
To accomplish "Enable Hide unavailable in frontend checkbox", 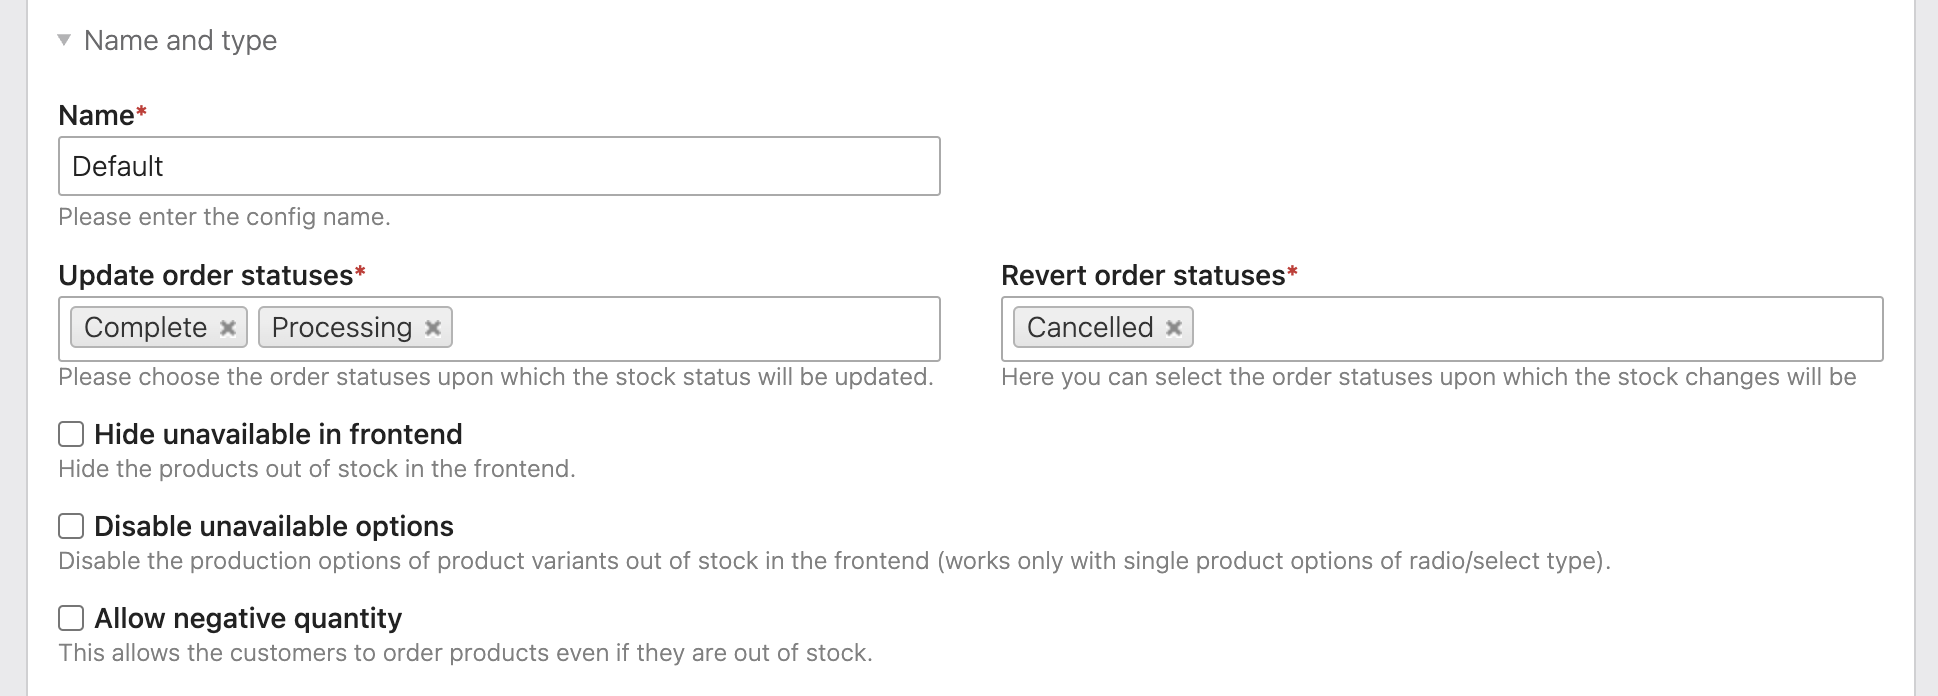I will [71, 434].
